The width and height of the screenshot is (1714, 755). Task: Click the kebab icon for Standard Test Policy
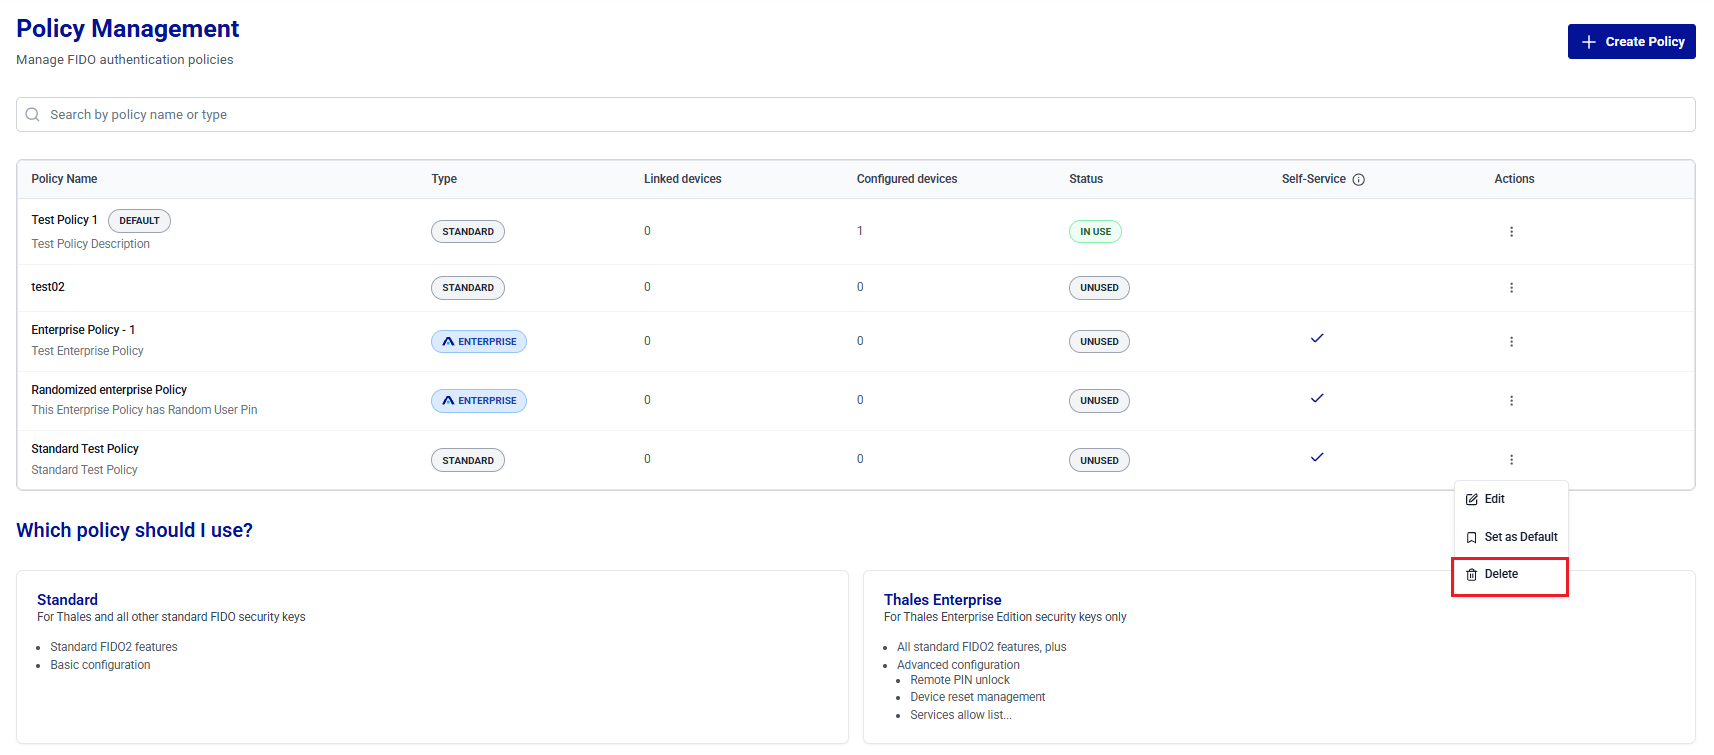[1511, 460]
